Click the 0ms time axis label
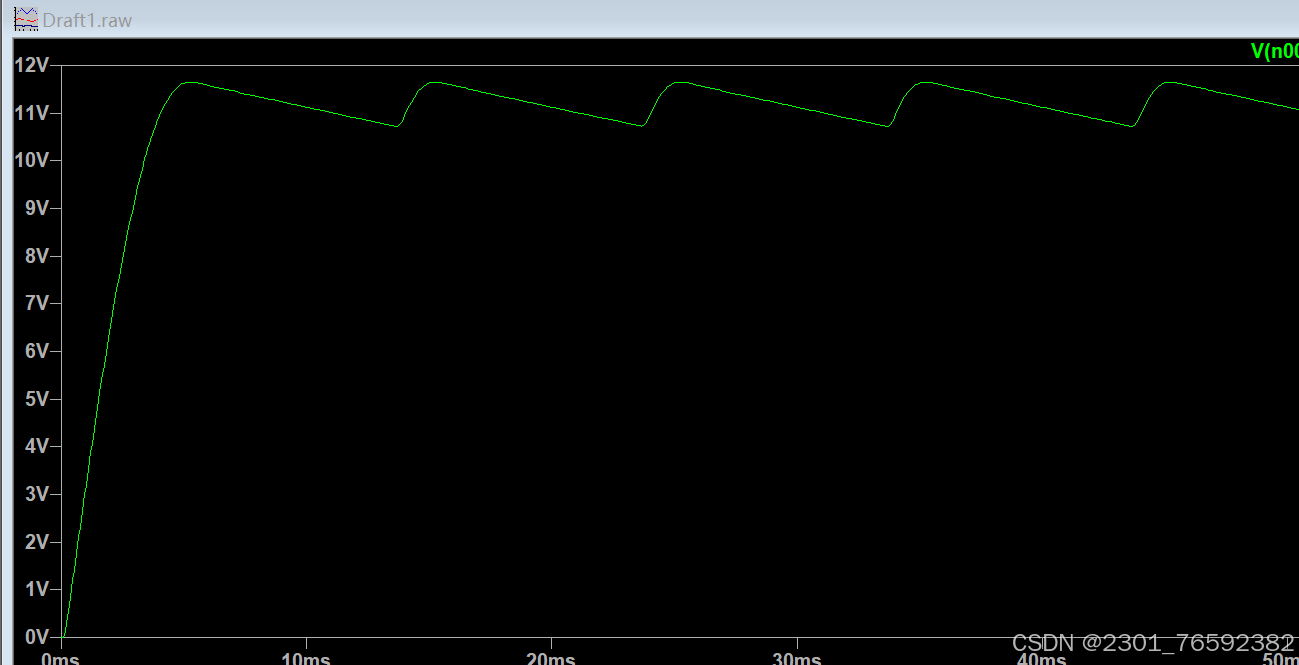Image resolution: width=1299 pixels, height=665 pixels. (x=60, y=659)
